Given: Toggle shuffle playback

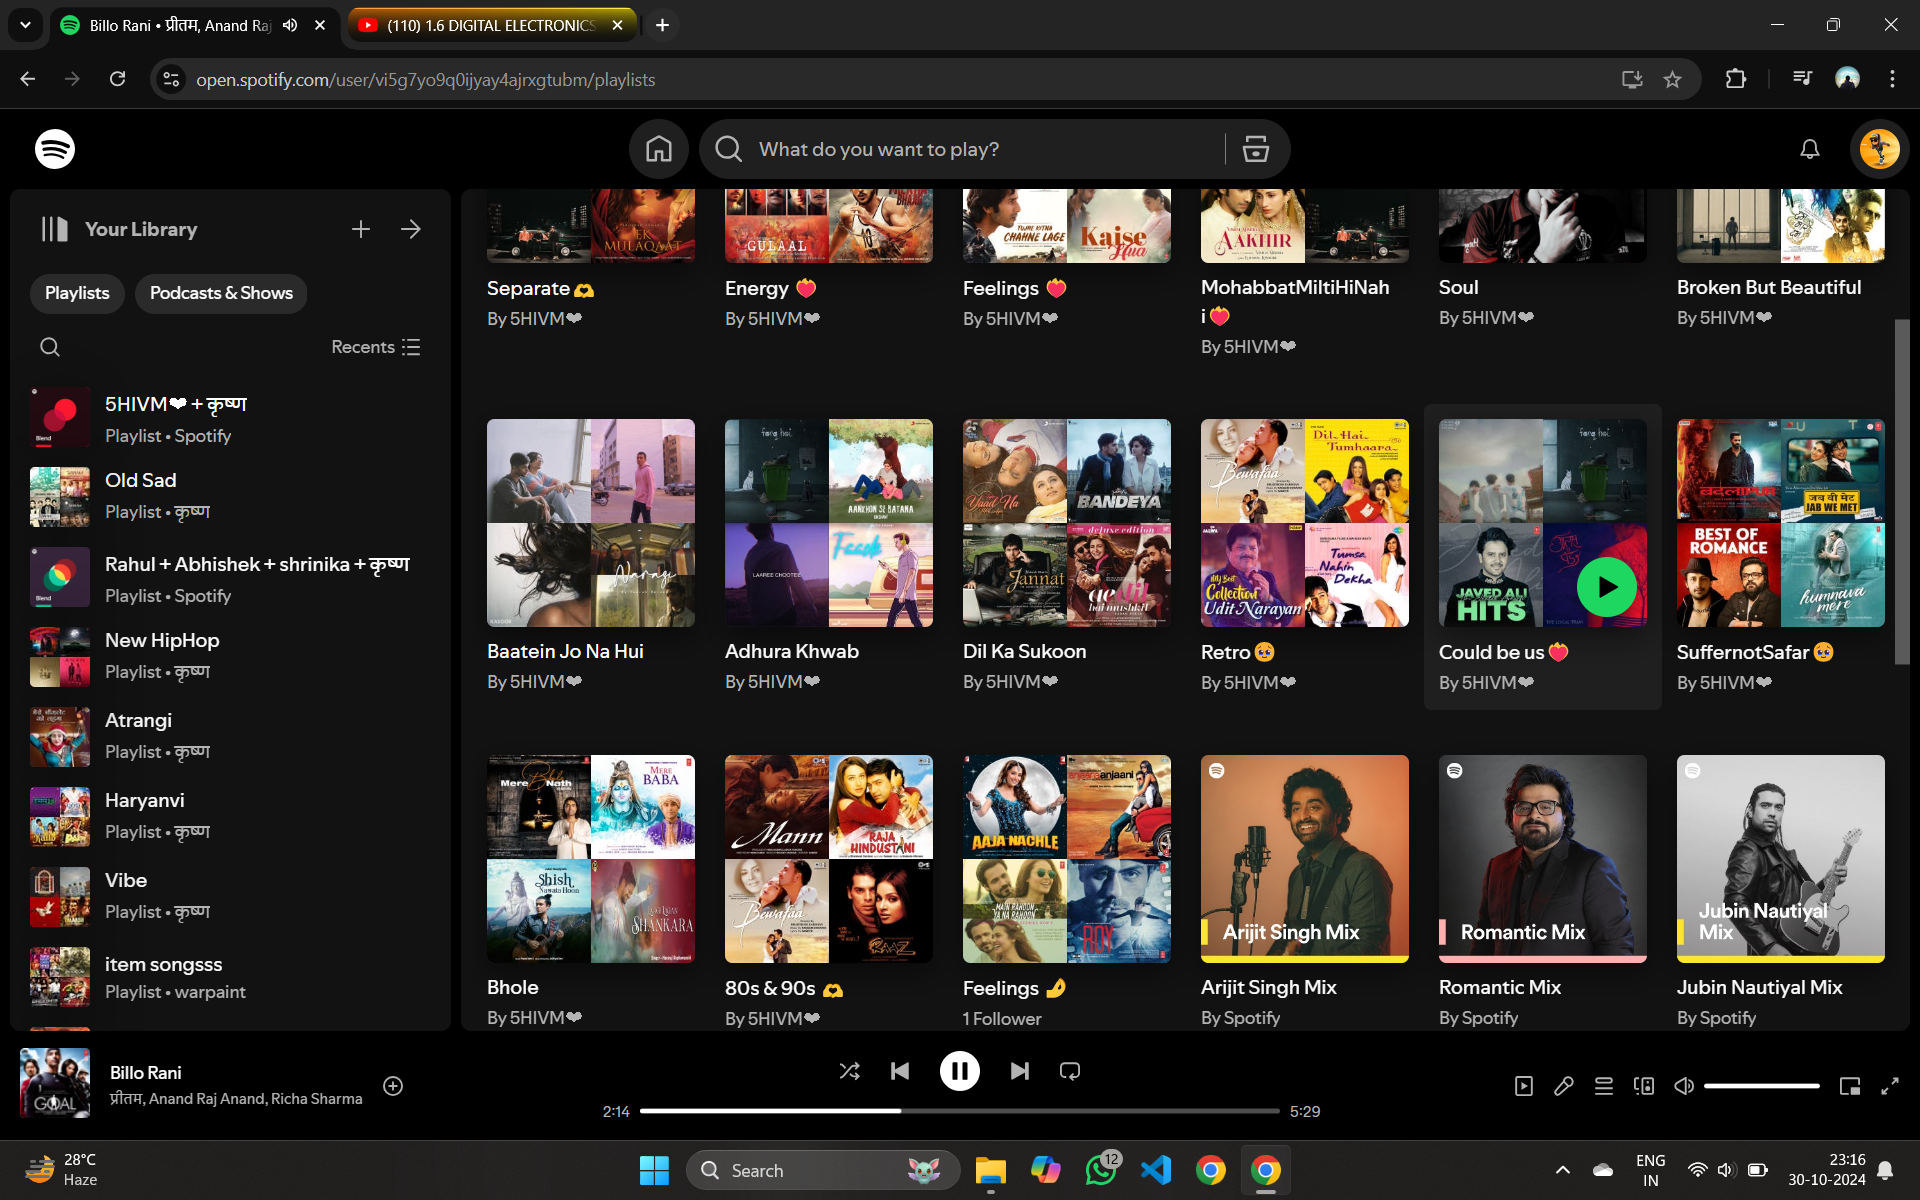Looking at the screenshot, I should click(x=849, y=1071).
